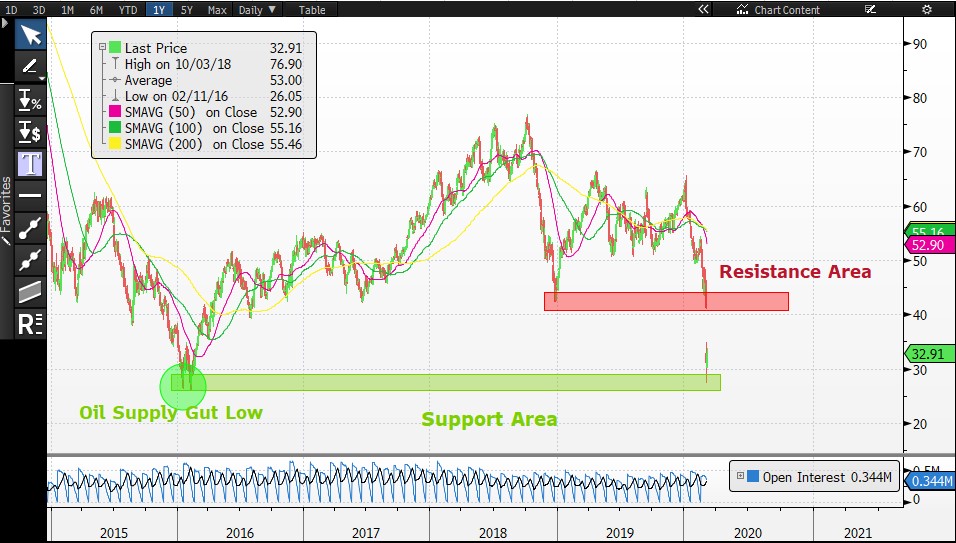Screen dimensions: 956x543
Task: Select the horizontal line tool
Action: pos(30,196)
